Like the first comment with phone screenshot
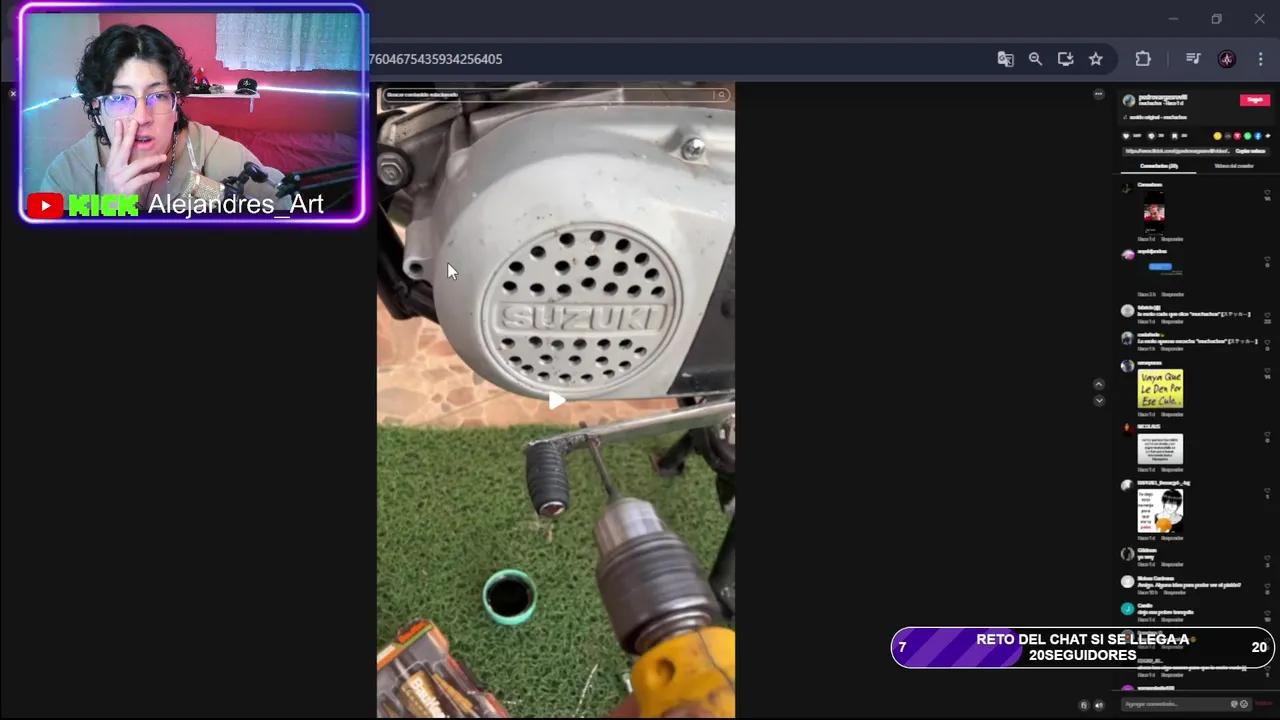Screen dimensions: 1280x720 [1267, 192]
